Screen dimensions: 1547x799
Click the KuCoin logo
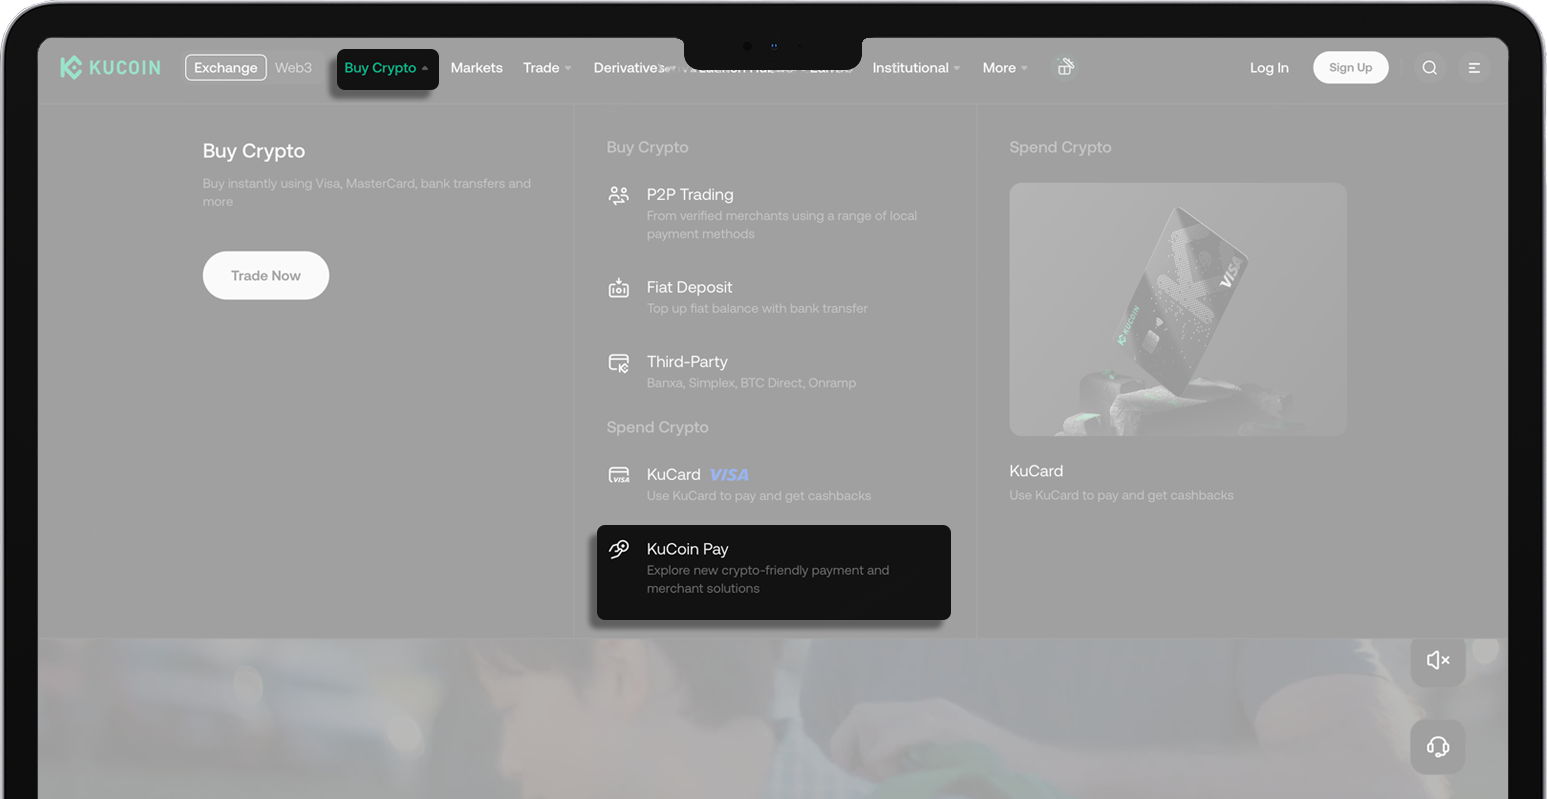[110, 68]
